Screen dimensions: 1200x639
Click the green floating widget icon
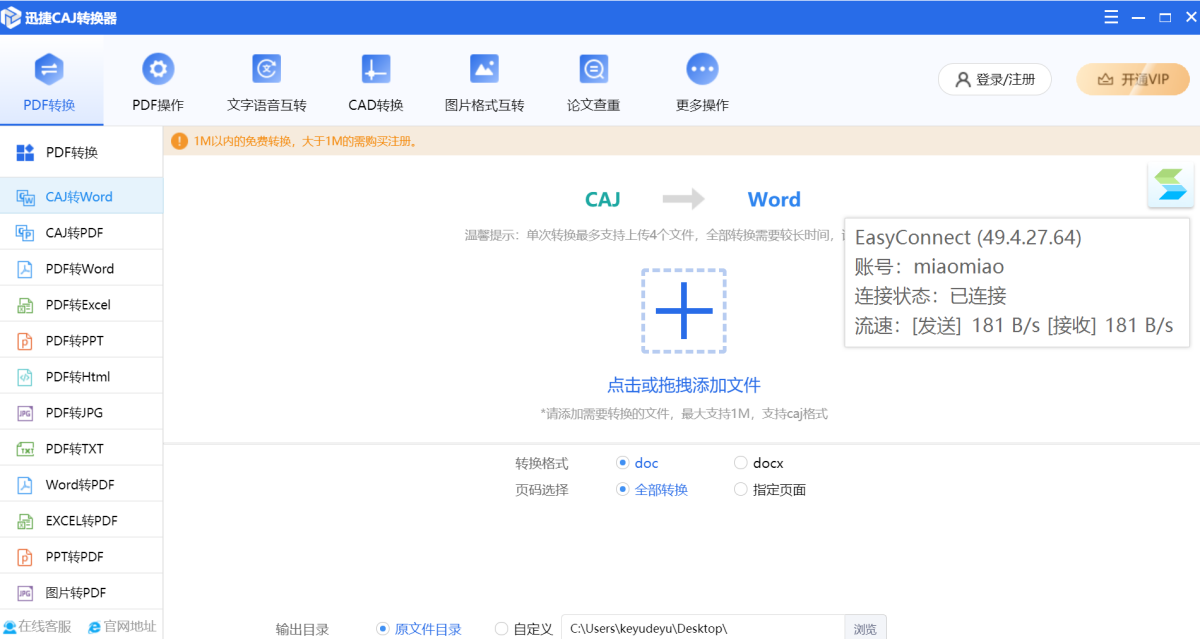[x=1170, y=185]
